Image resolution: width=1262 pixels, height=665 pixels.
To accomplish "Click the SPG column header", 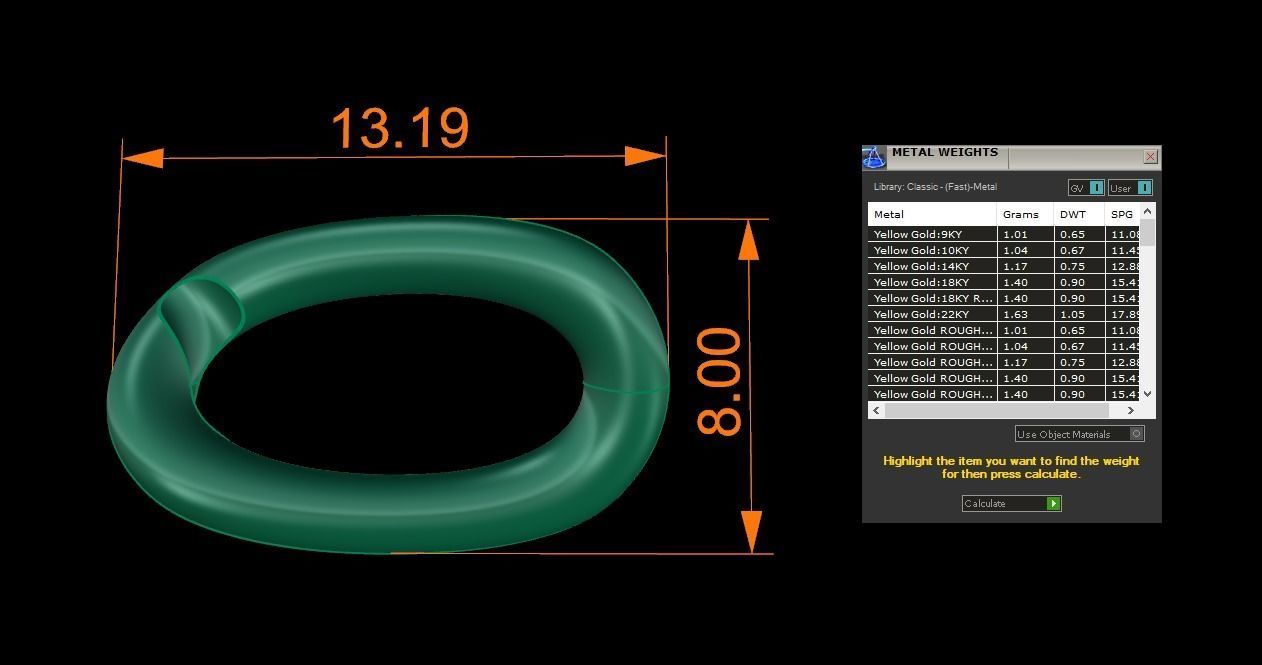I will tap(1122, 214).
